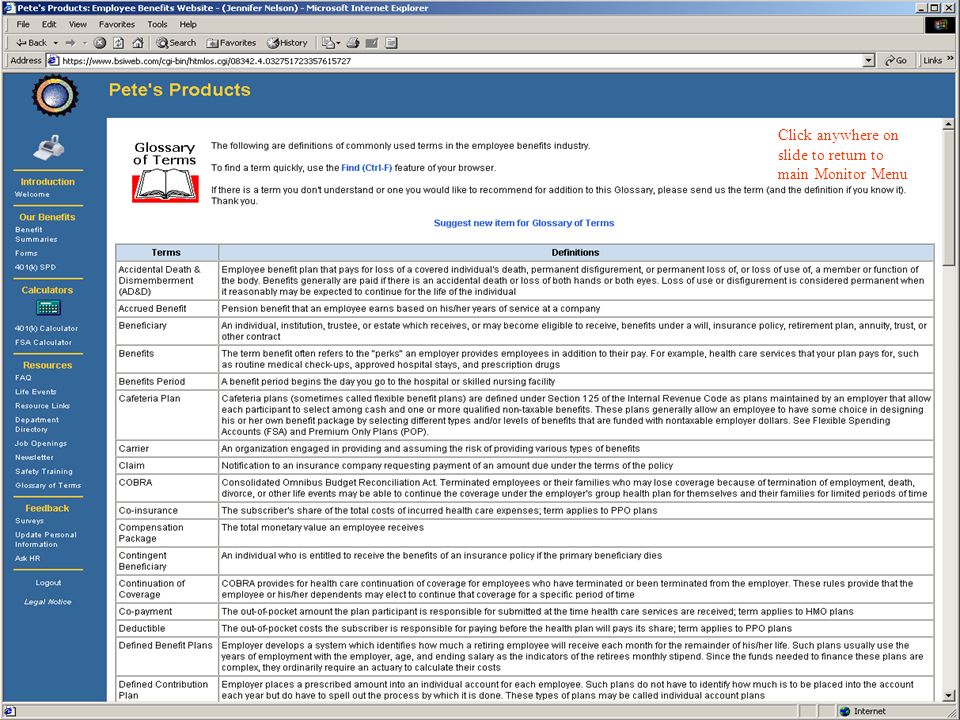Click the calculator icon in sidebar

coord(48,307)
